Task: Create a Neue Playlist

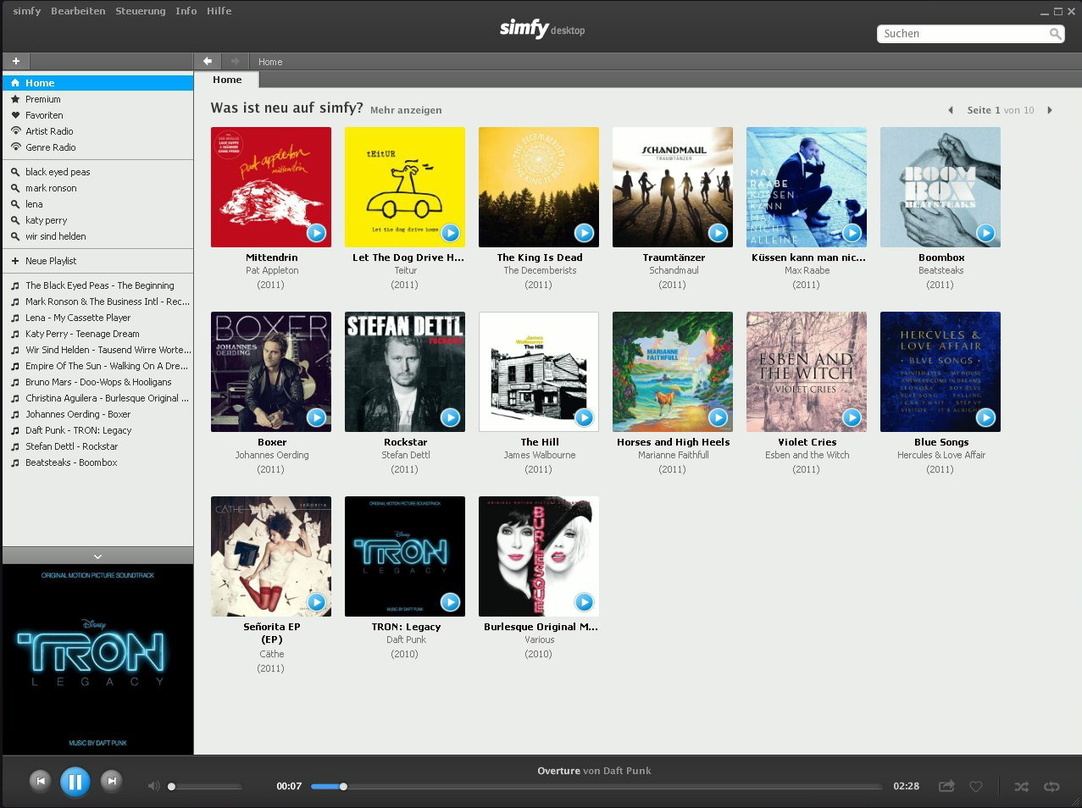Action: click(x=98, y=261)
